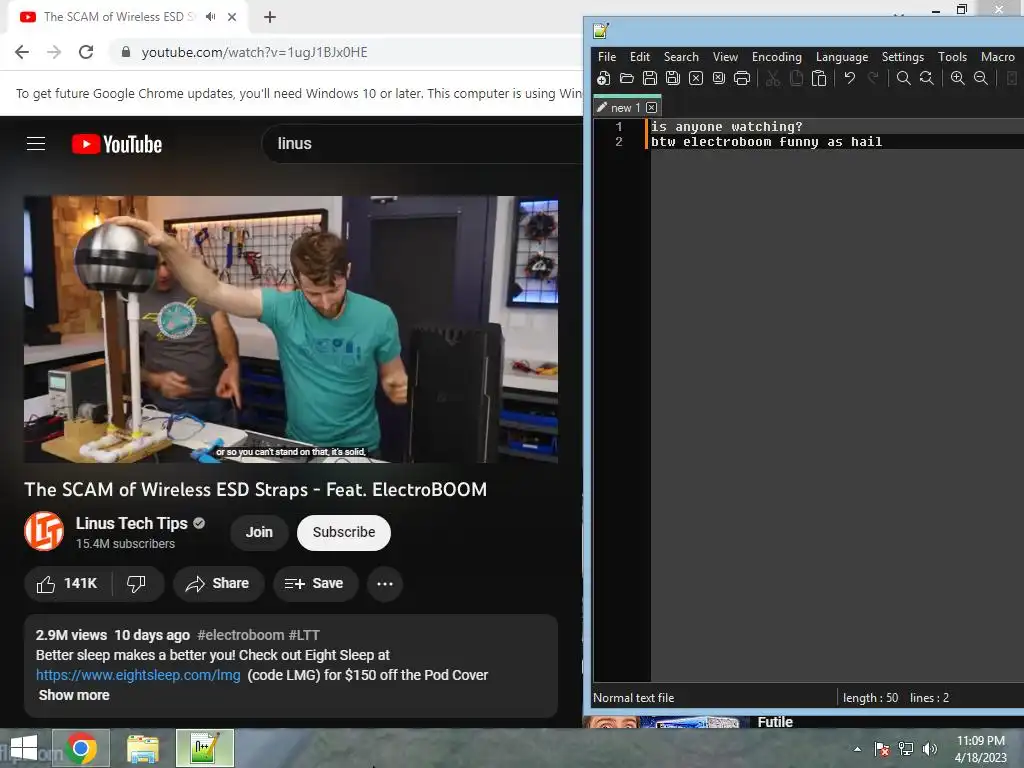Viewport: 1024px width, 768px height.
Task: Click the Save All icon in Notepad++
Action: click(673, 78)
